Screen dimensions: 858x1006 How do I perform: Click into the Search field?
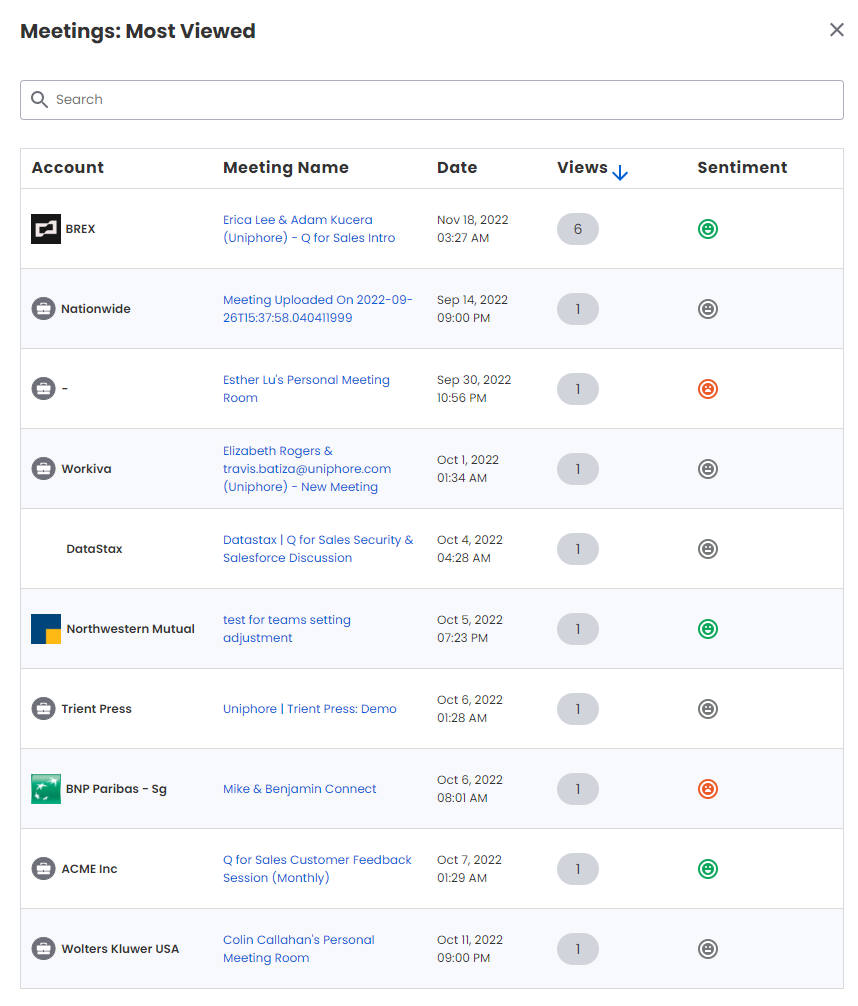pyautogui.click(x=432, y=100)
